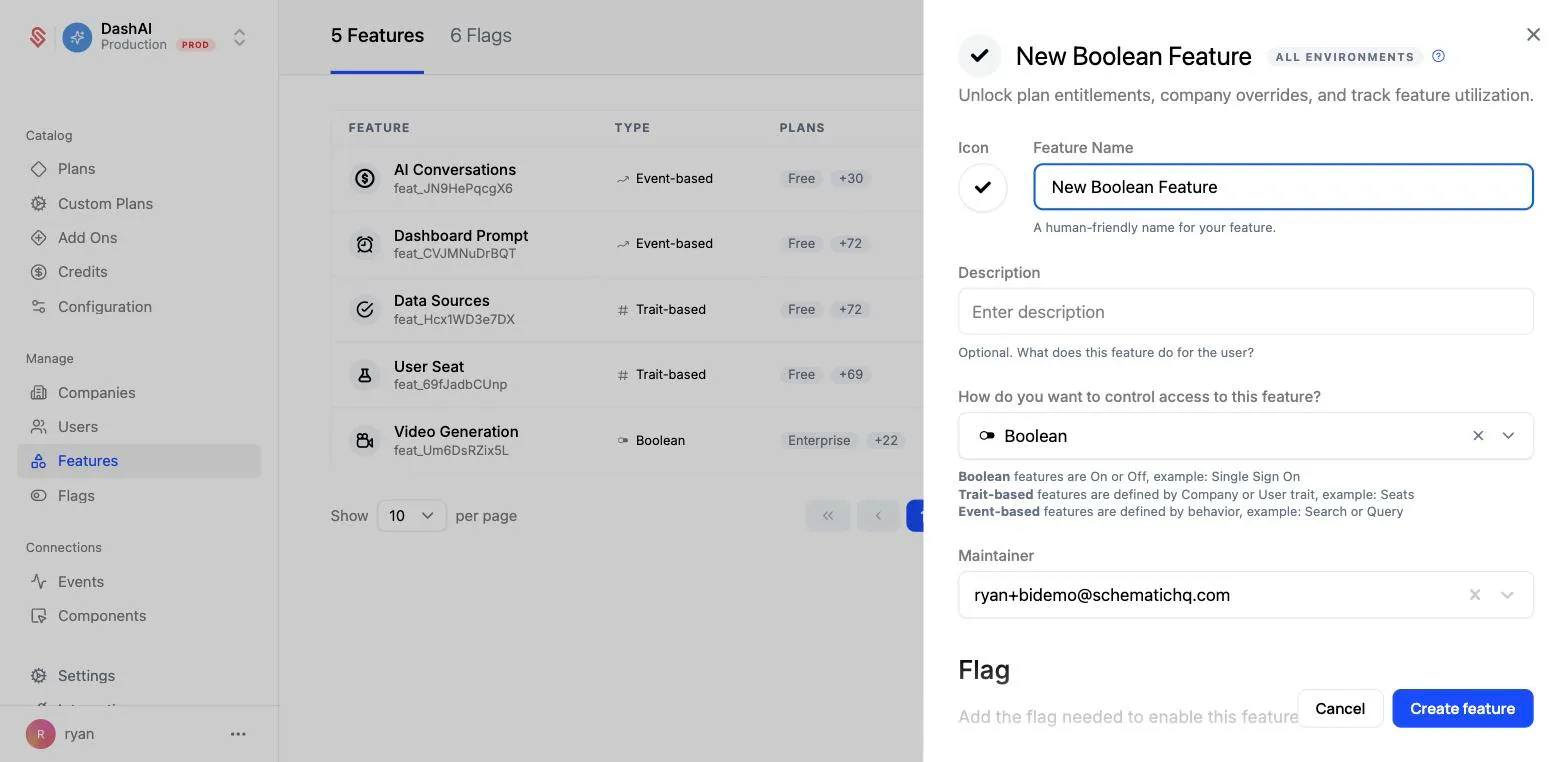
Task: Click the All Environments help icon
Action: pyautogui.click(x=1439, y=57)
